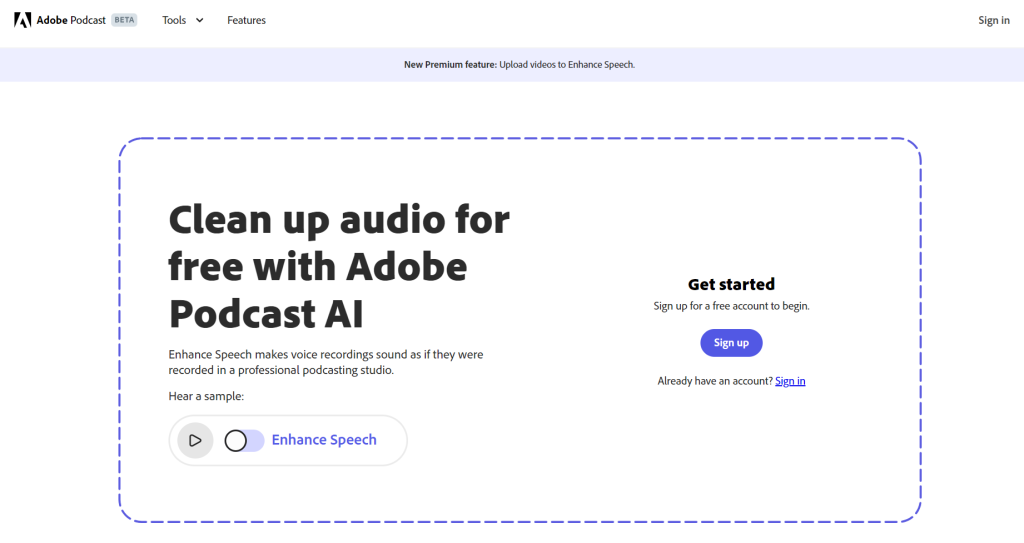This screenshot has width=1024, height=543.
Task: Open the Tools menu
Action: (x=175, y=20)
